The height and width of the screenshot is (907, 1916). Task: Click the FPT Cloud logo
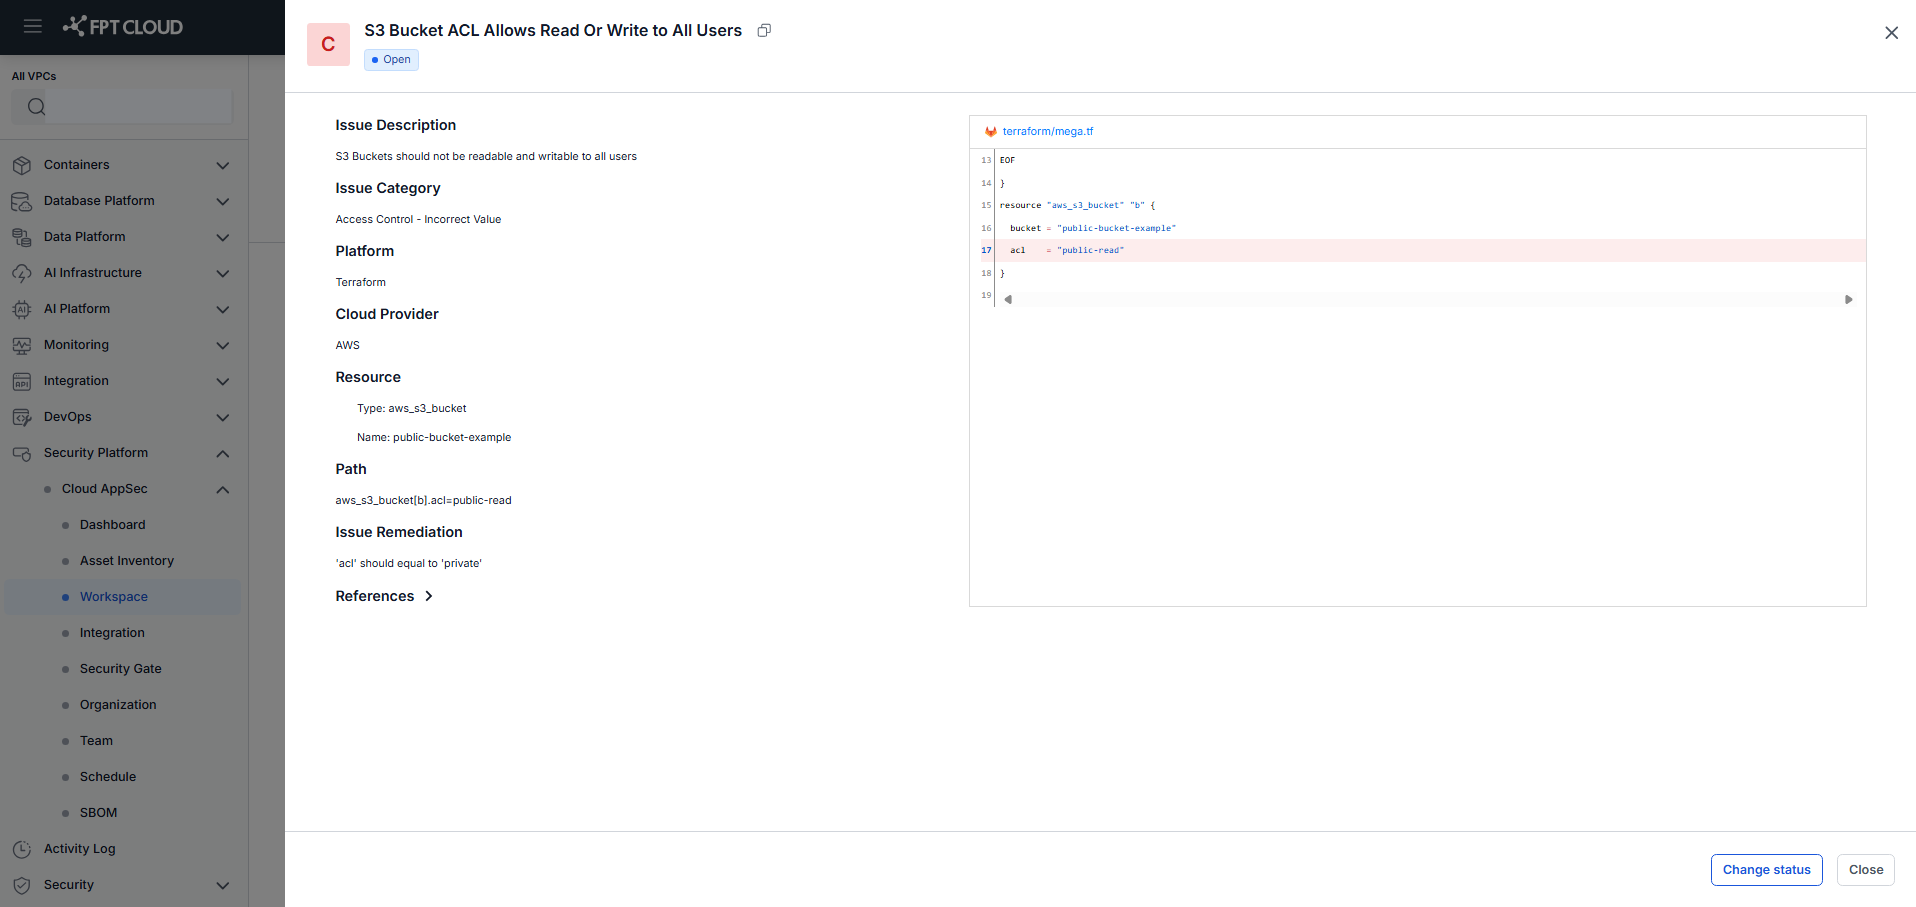(x=123, y=26)
